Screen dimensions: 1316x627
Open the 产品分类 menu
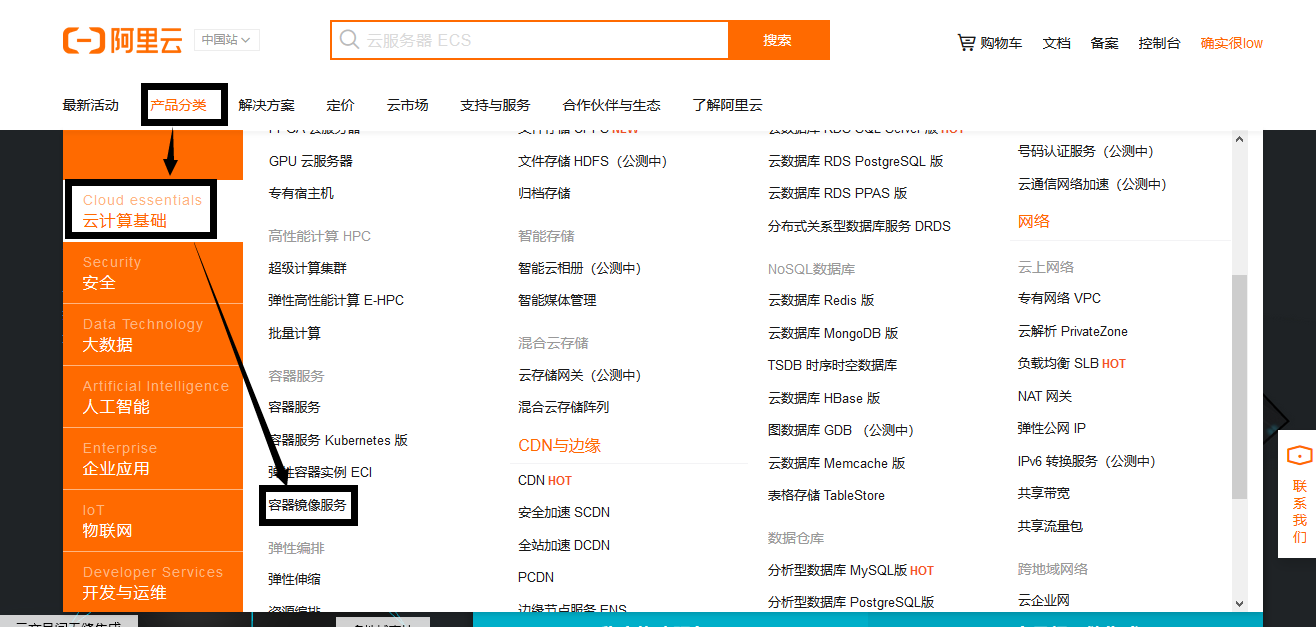click(x=178, y=105)
